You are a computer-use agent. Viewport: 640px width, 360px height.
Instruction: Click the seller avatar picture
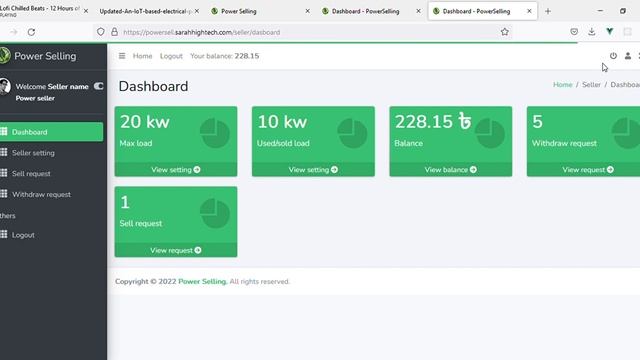click(x=4, y=86)
